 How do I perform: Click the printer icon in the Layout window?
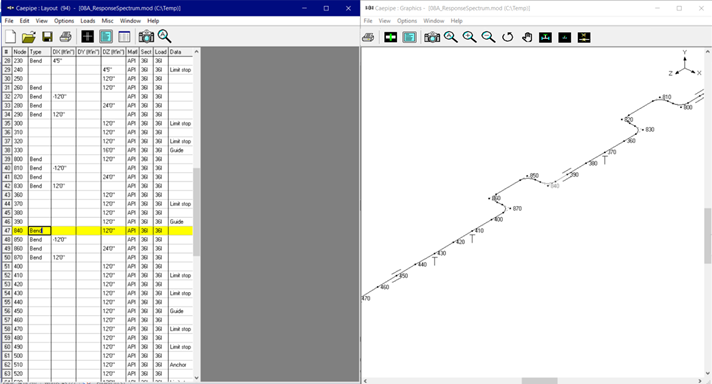65,37
